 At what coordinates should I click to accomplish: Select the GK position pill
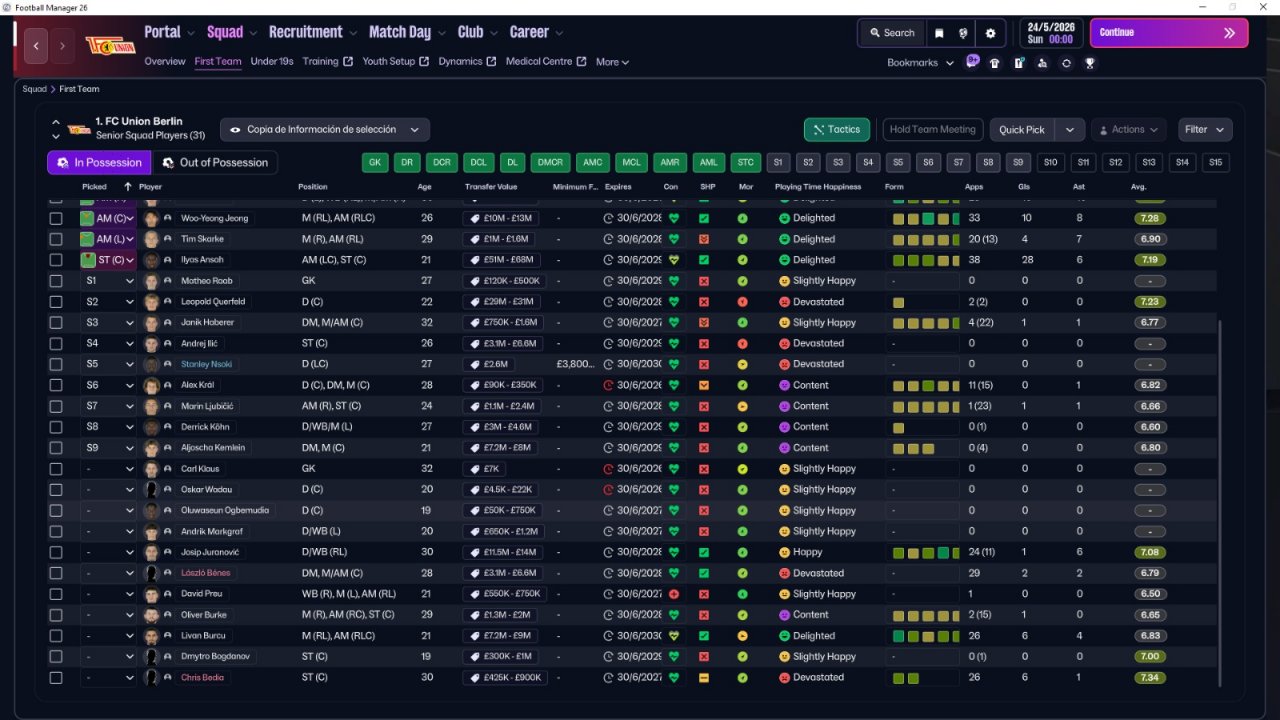[375, 162]
